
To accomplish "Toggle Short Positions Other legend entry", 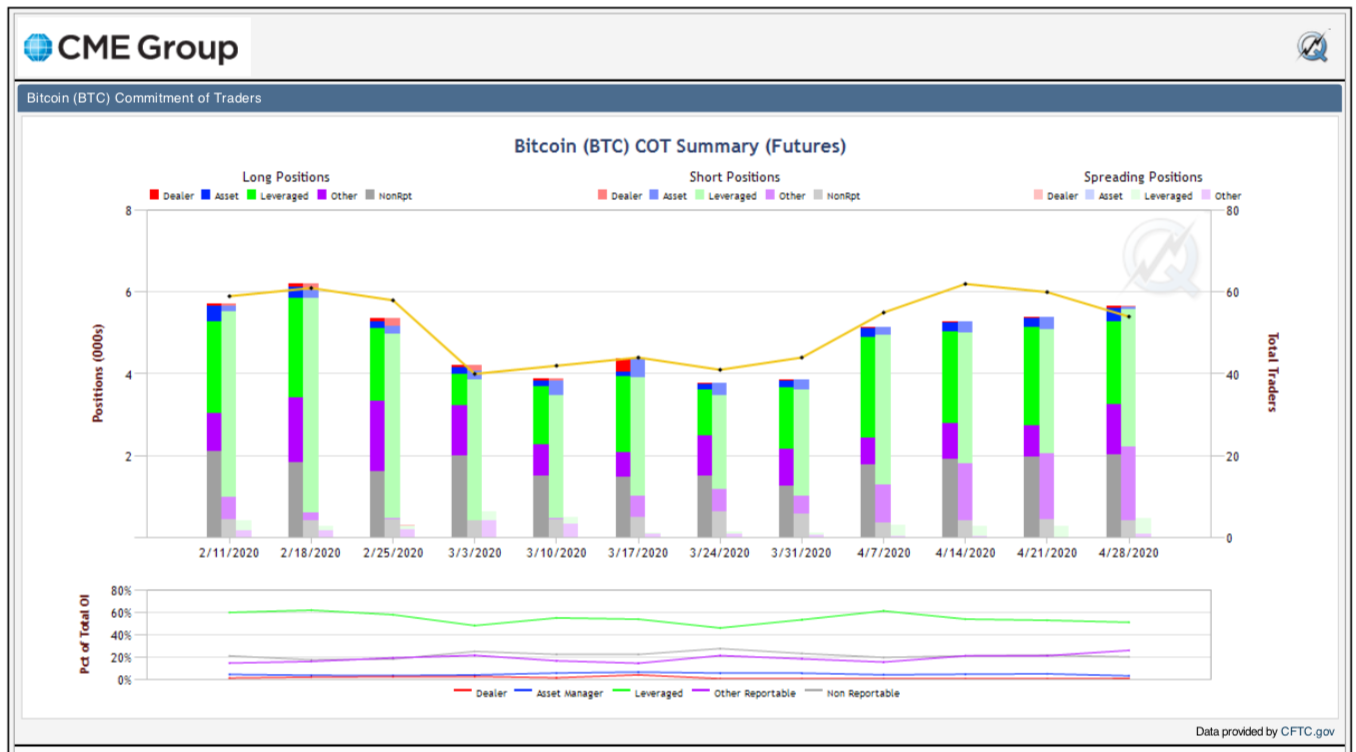I will pyautogui.click(x=786, y=196).
